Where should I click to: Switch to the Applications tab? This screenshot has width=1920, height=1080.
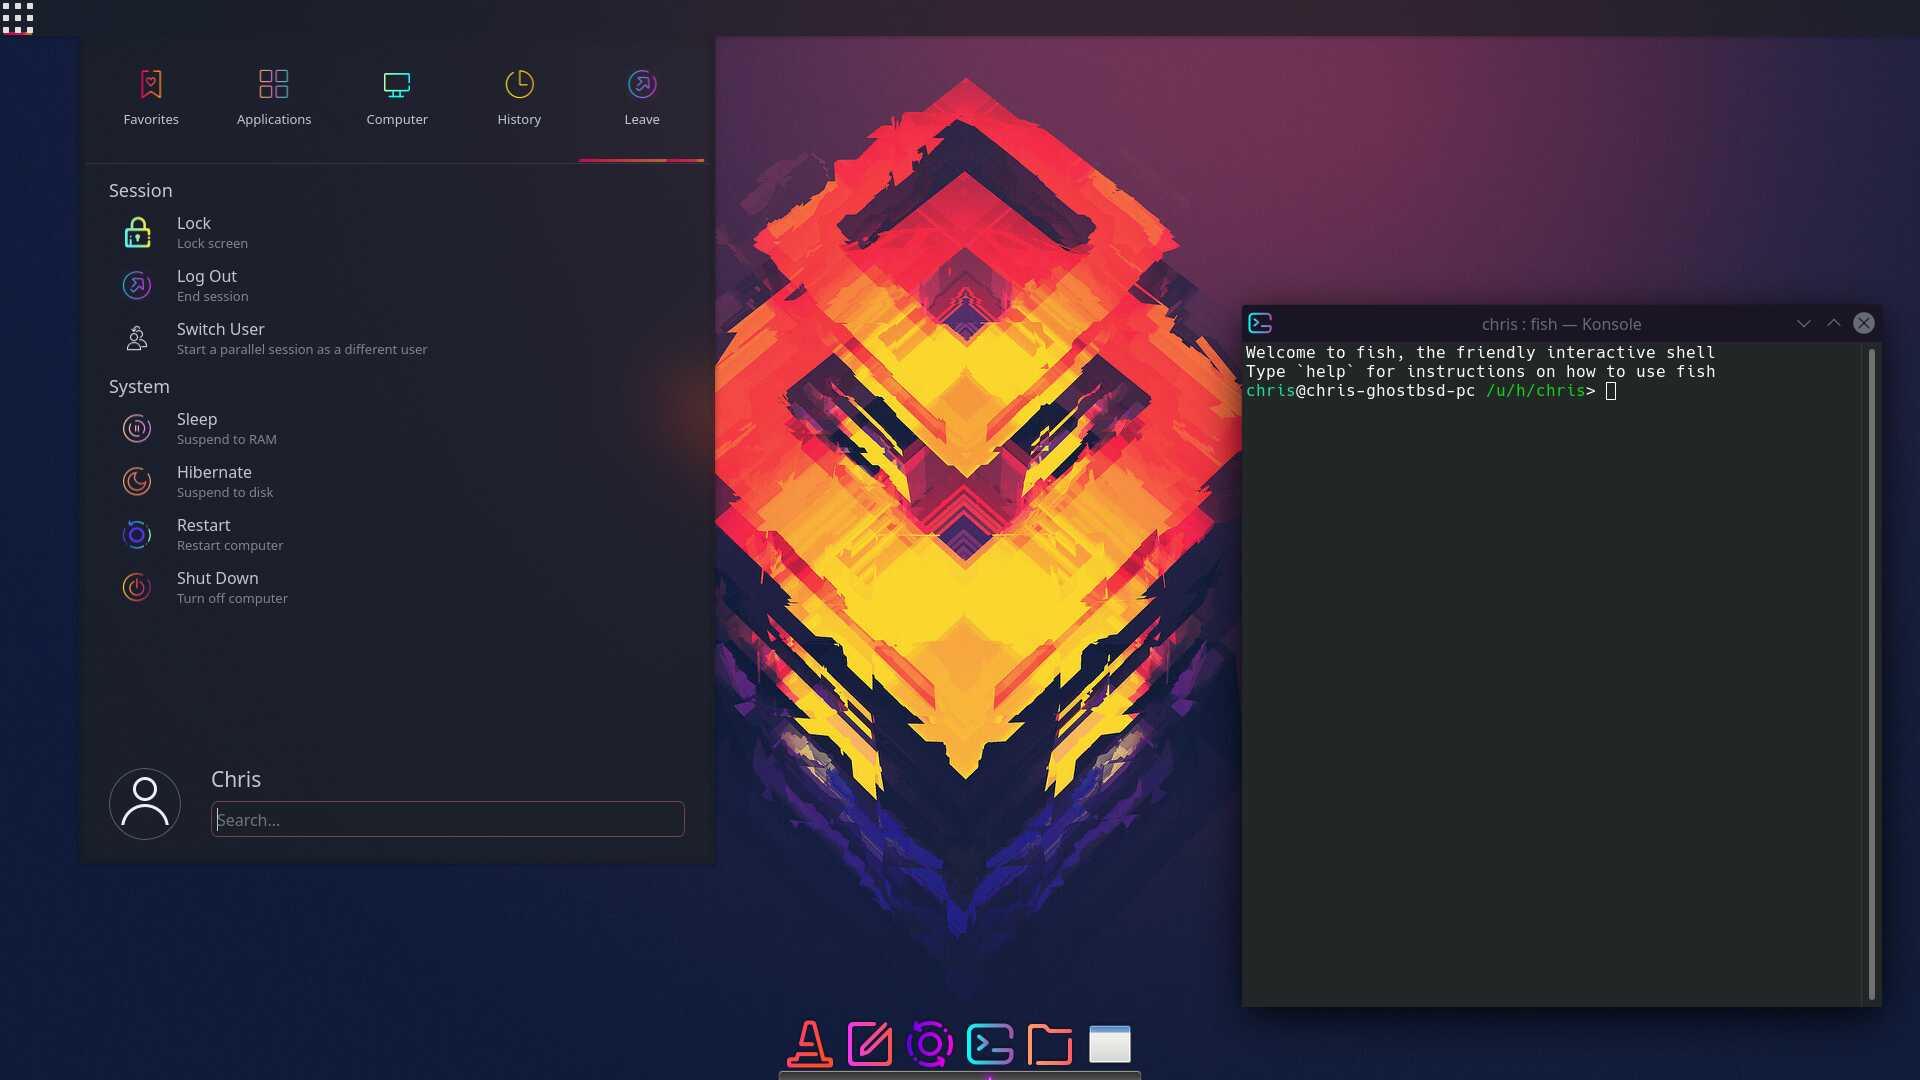pyautogui.click(x=274, y=99)
